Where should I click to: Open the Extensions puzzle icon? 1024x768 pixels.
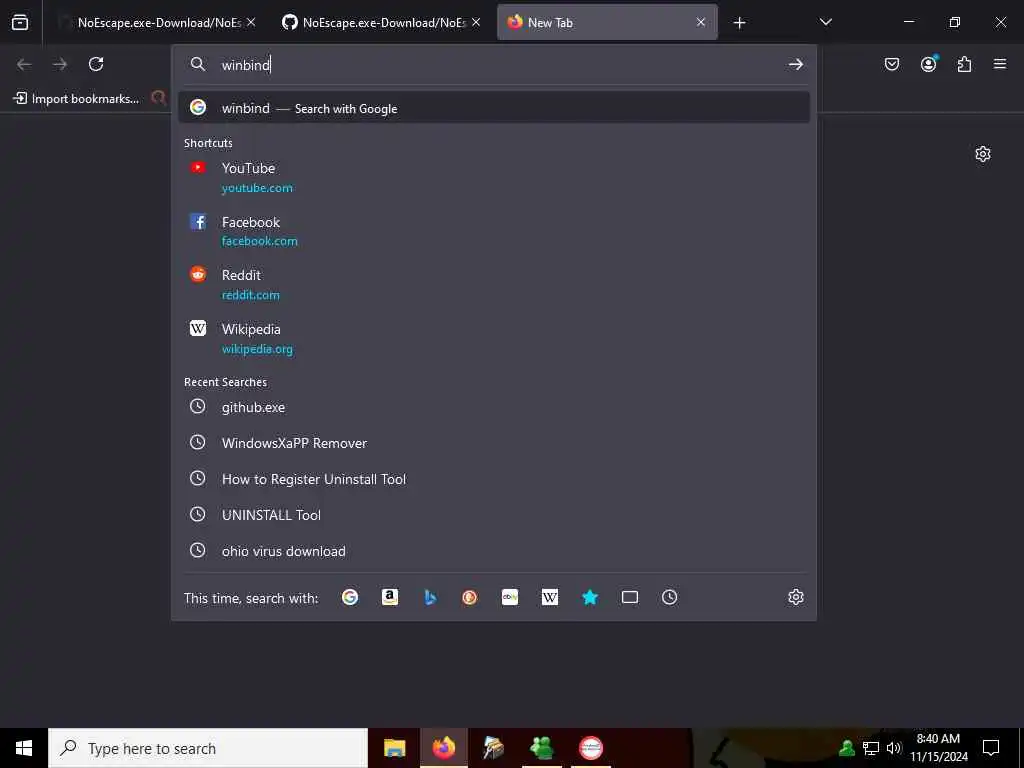click(964, 64)
